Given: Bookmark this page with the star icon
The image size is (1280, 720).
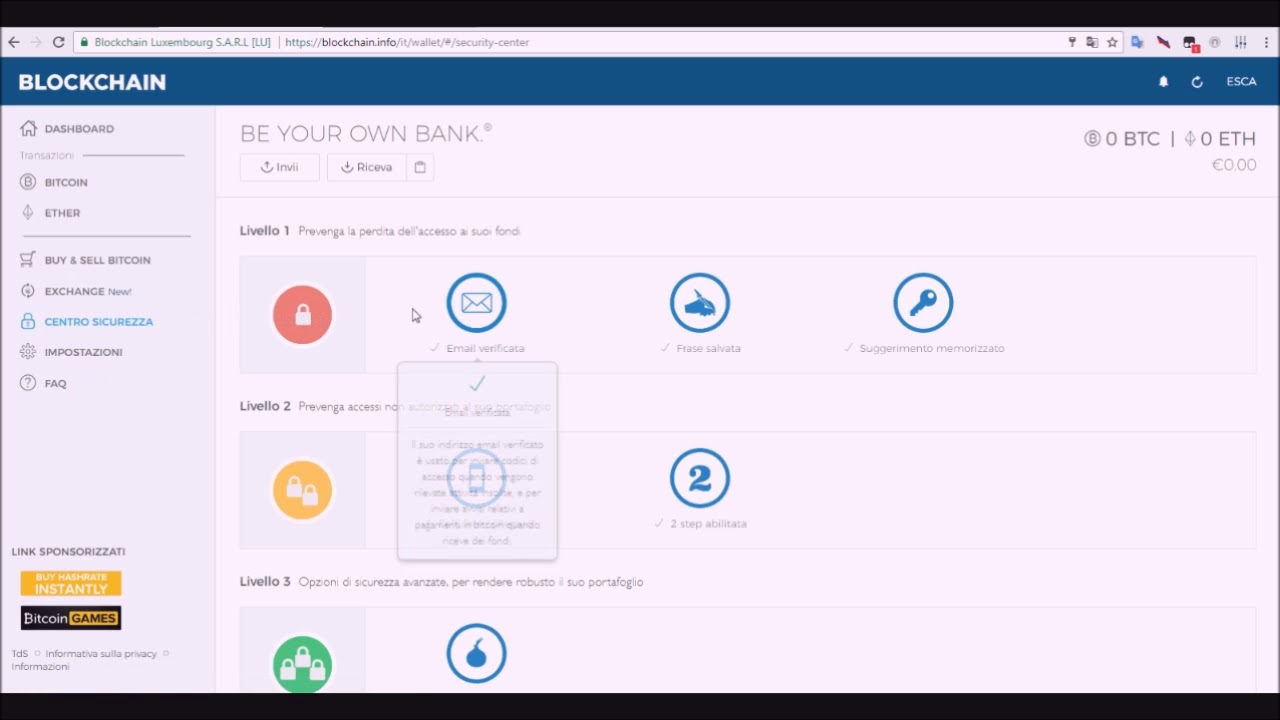Looking at the screenshot, I should click(1112, 42).
